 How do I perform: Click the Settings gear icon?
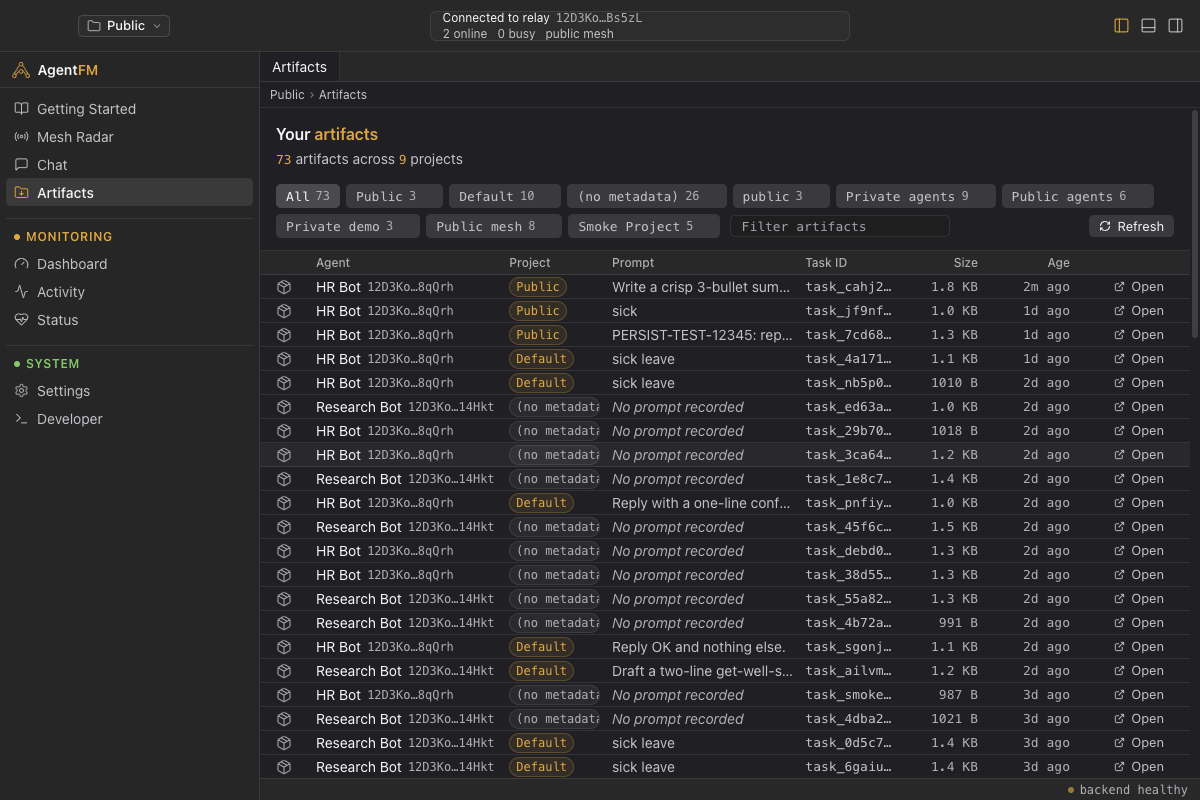21,391
